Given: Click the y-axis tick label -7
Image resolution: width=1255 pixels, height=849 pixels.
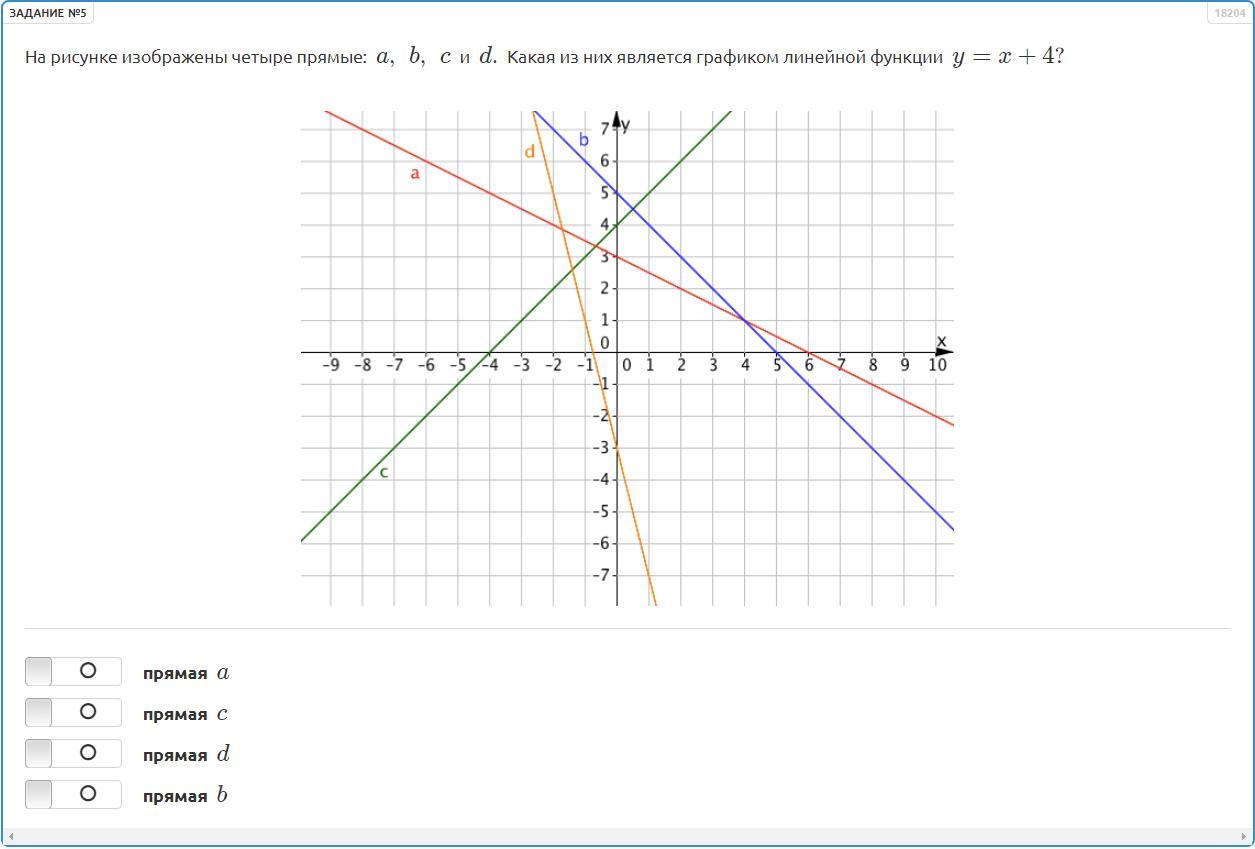Looking at the screenshot, I should tap(602, 575).
